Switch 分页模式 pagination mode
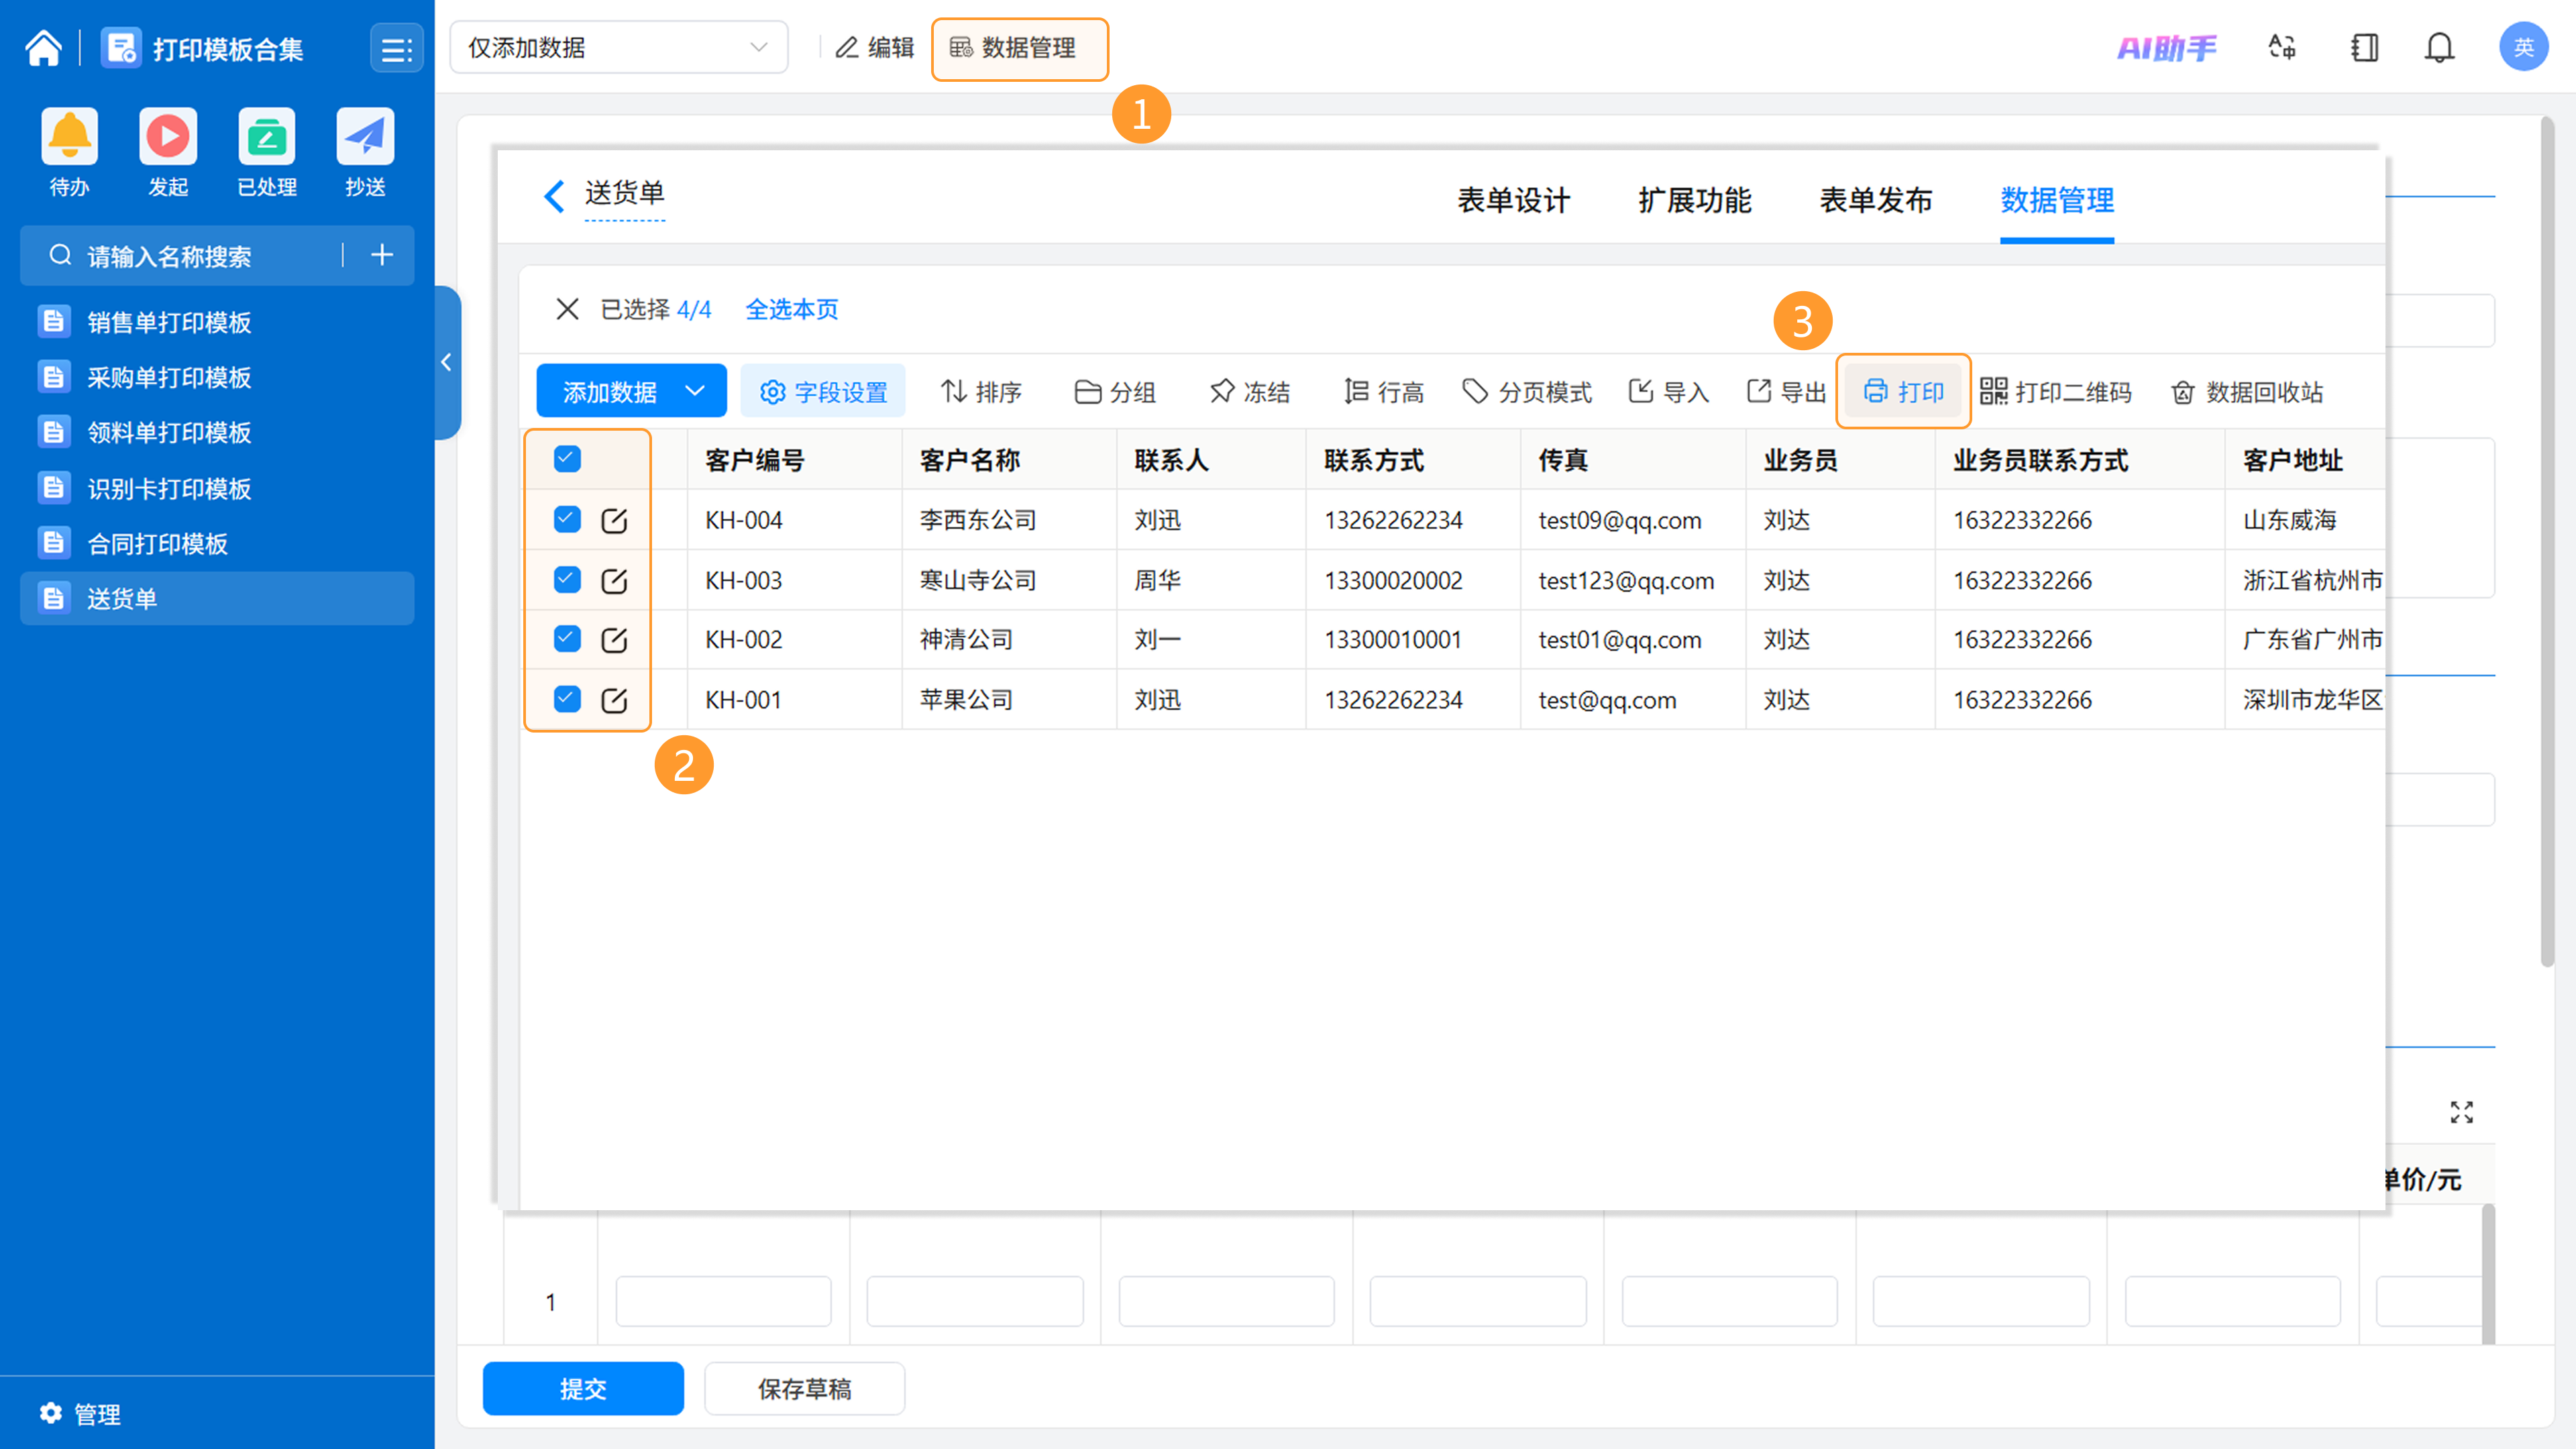This screenshot has width=2576, height=1449. (1527, 391)
